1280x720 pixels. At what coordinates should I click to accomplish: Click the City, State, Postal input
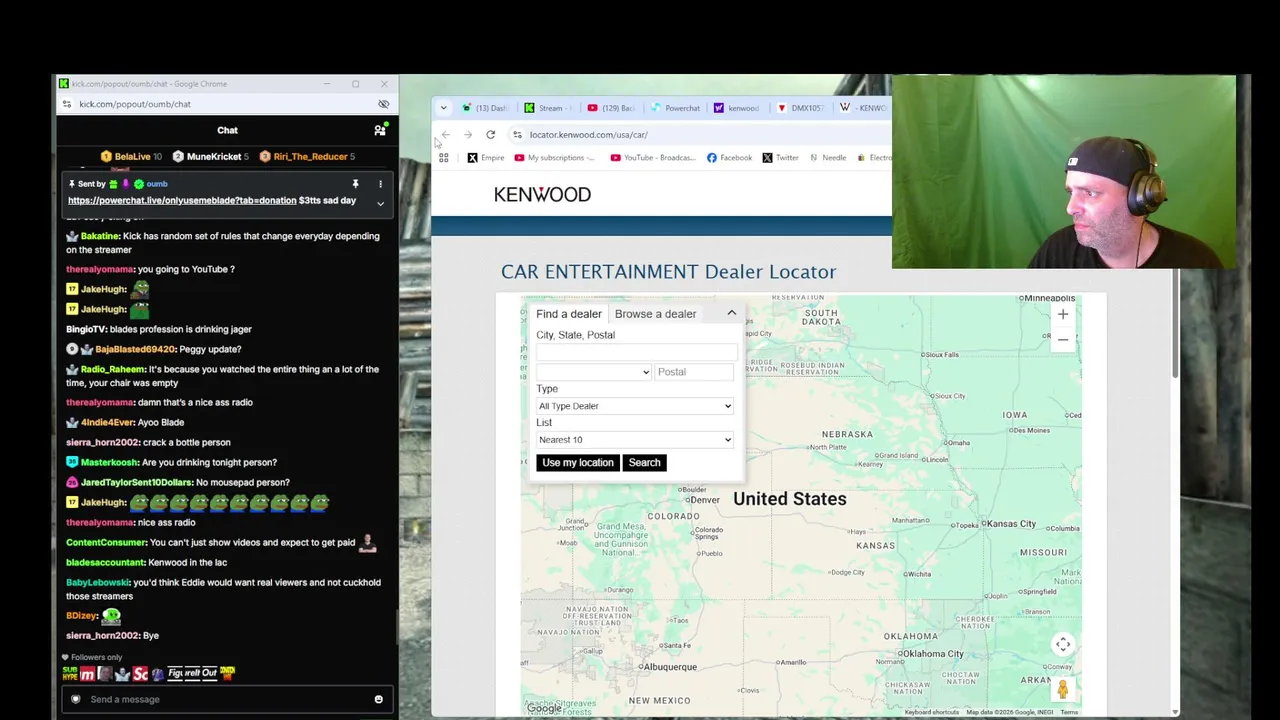coord(637,351)
